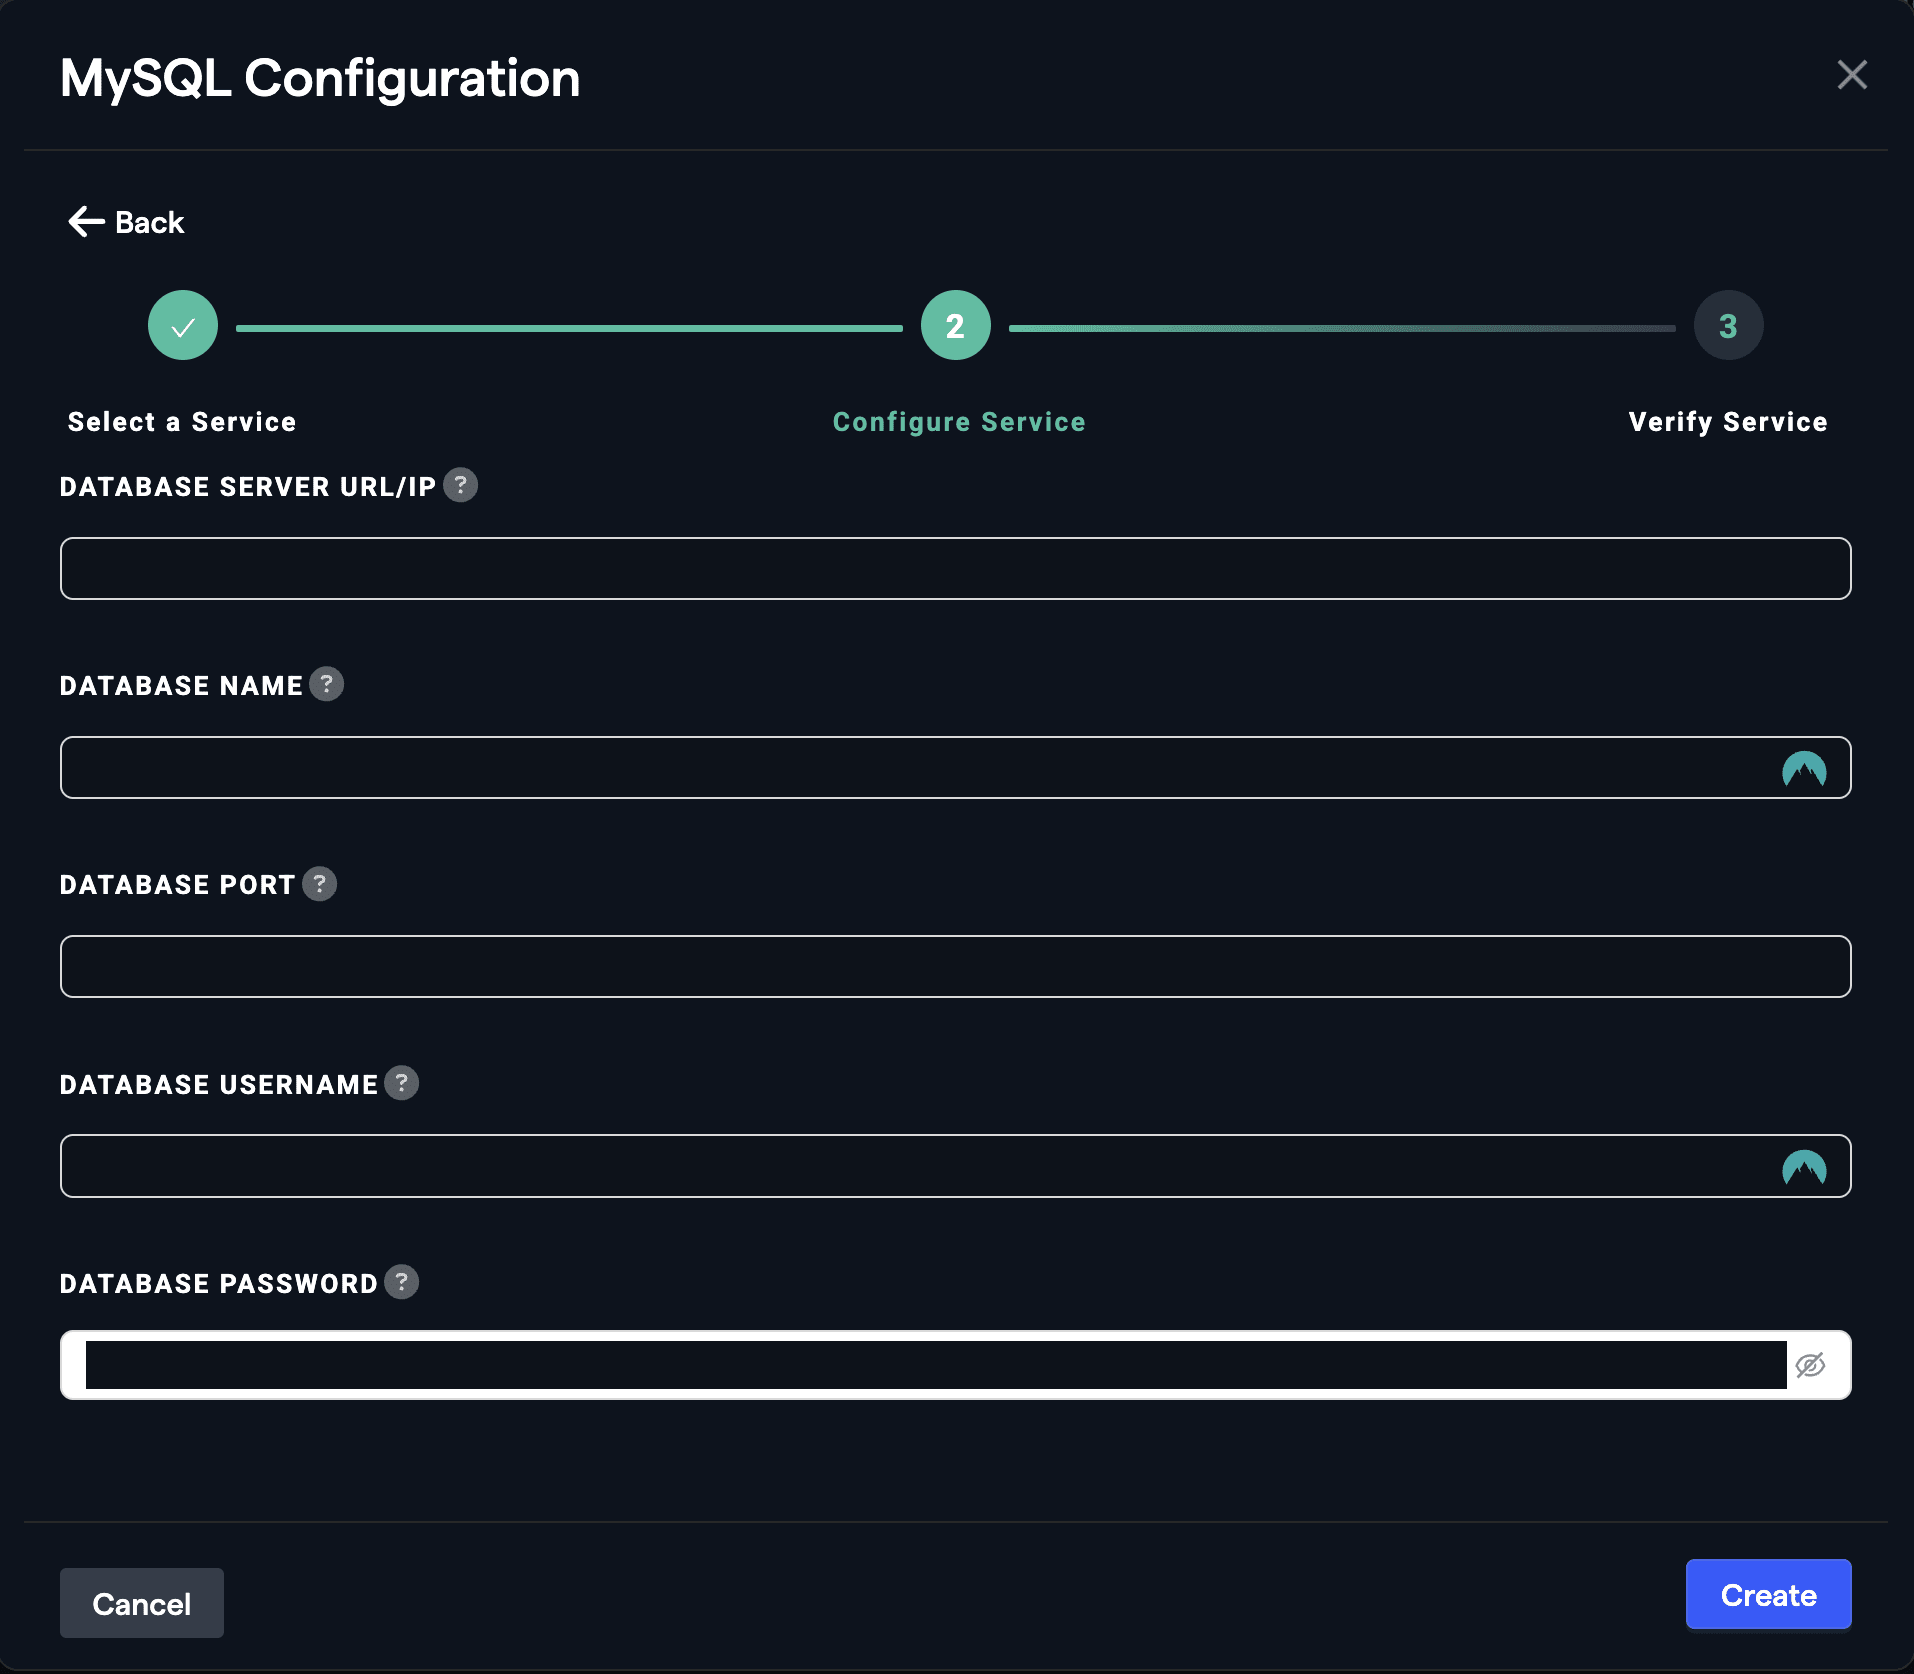
Task: Click into the Database Port field
Action: pos(955,967)
